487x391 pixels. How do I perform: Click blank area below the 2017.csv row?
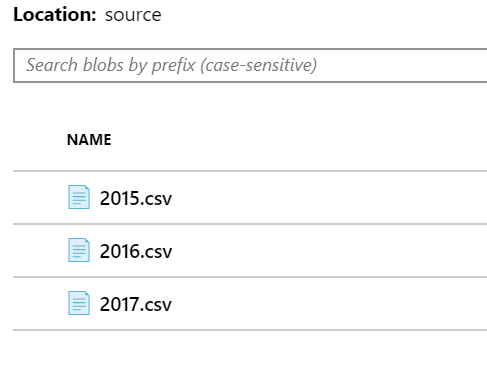coord(250,361)
